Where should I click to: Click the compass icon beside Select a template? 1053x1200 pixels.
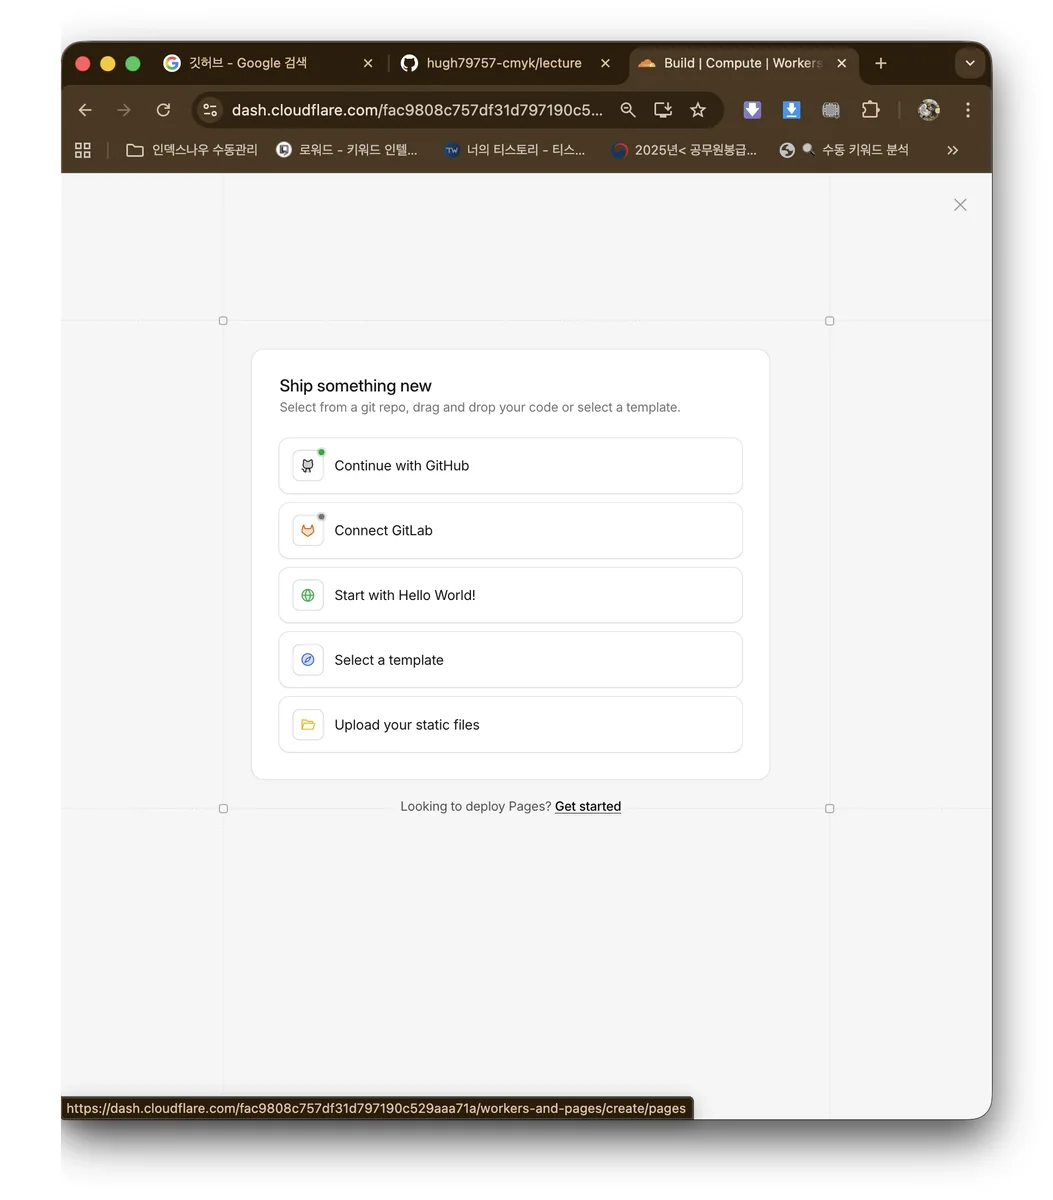(x=308, y=660)
